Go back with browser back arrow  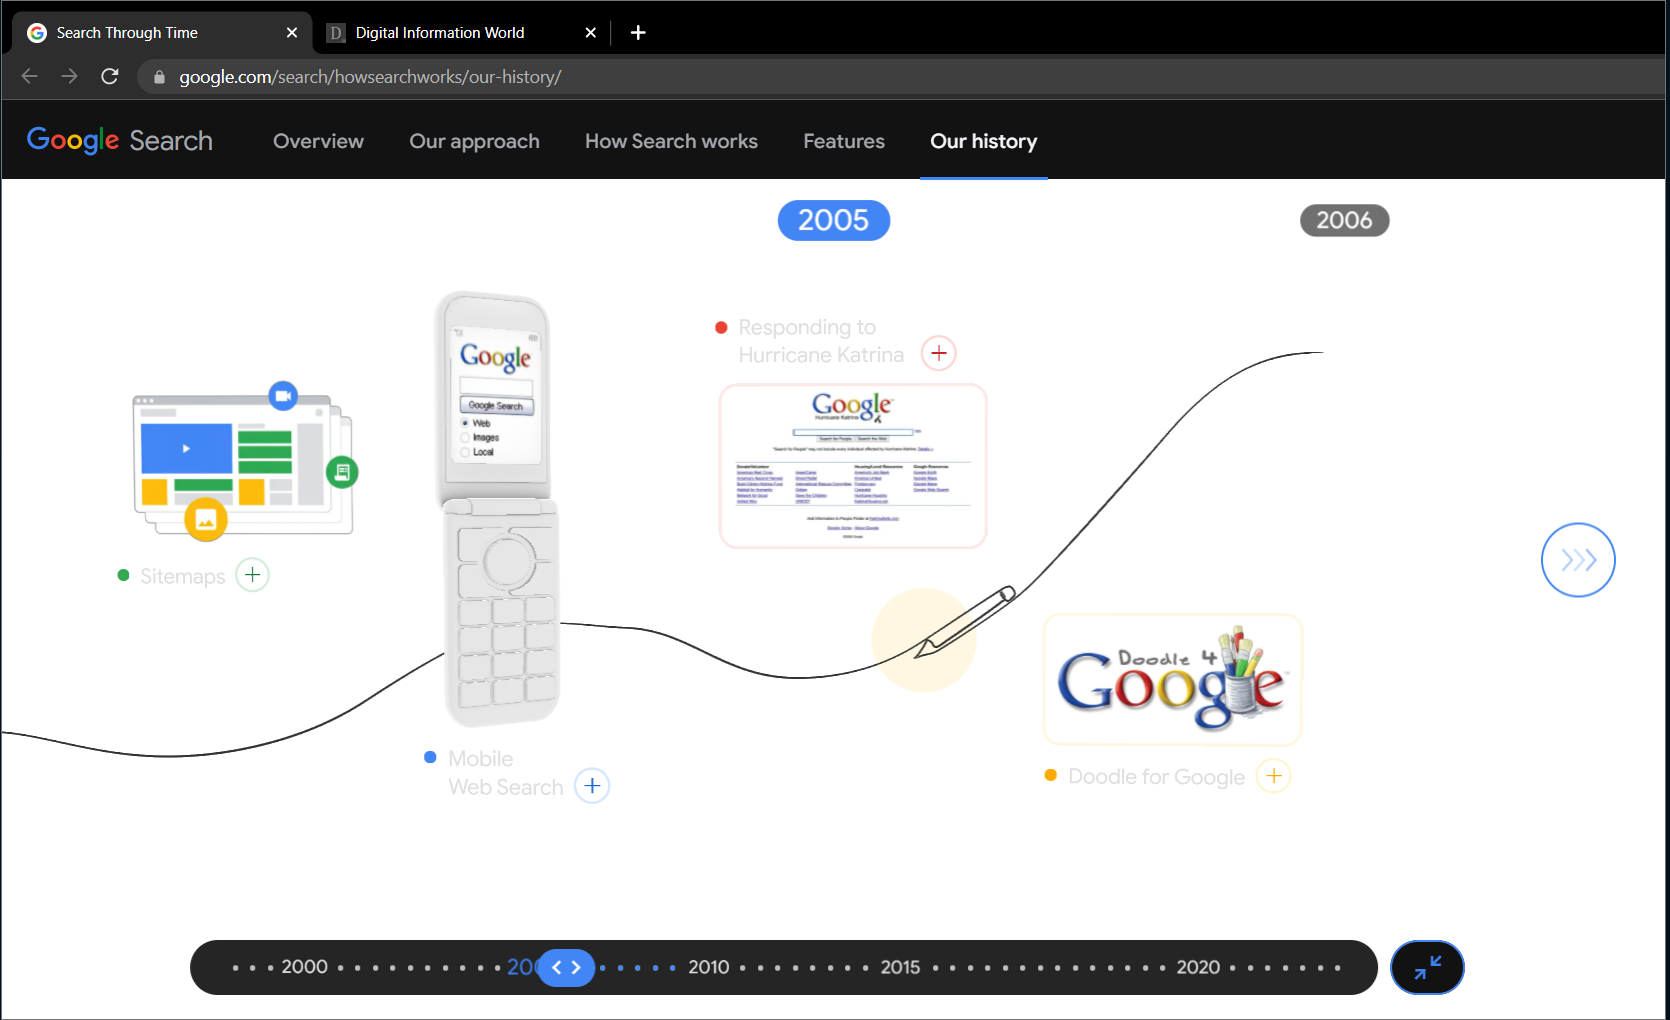click(30, 76)
